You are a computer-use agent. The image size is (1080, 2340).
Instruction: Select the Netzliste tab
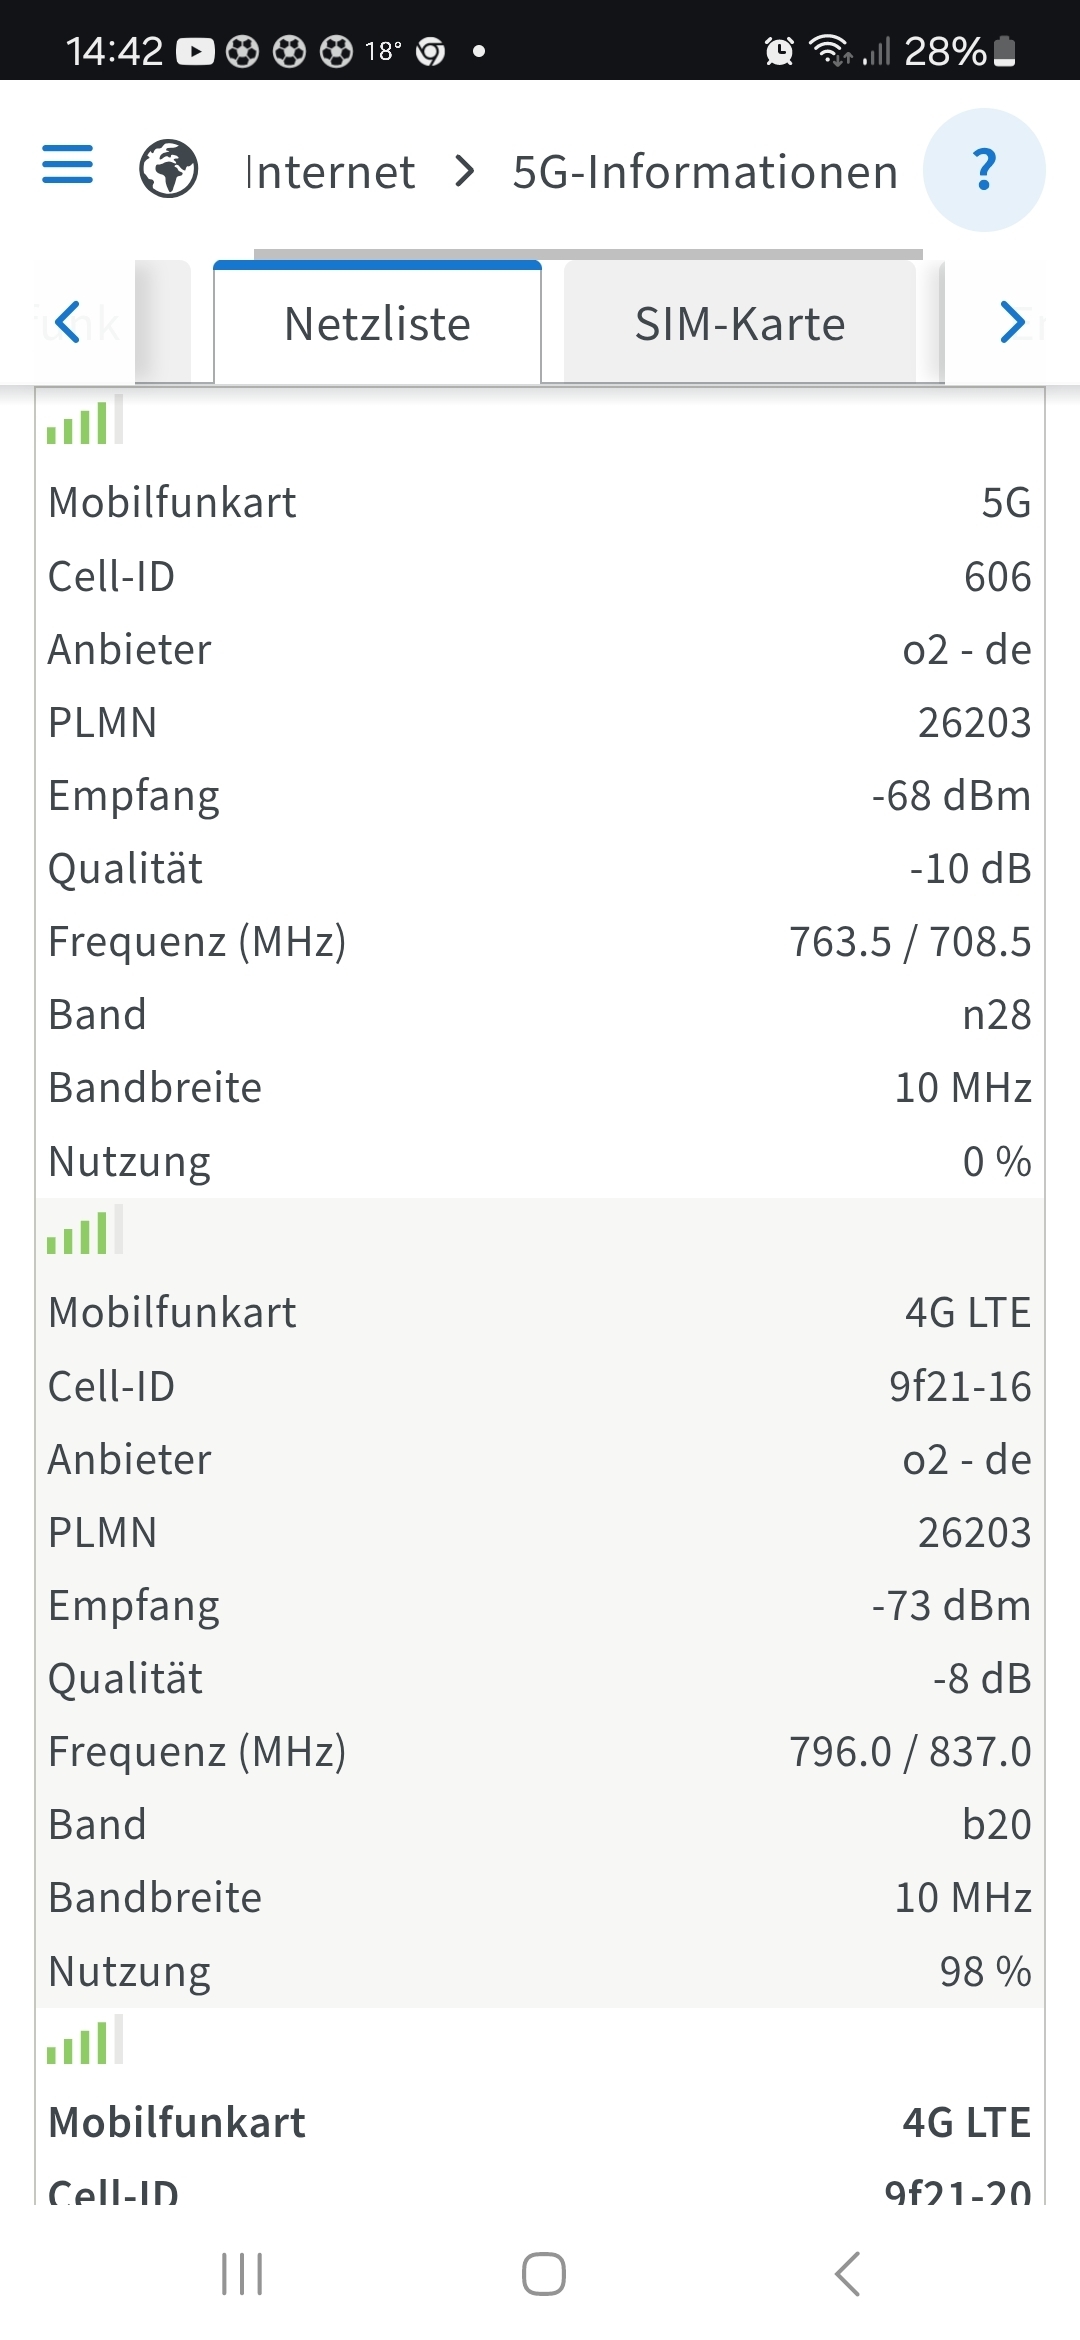tap(377, 323)
